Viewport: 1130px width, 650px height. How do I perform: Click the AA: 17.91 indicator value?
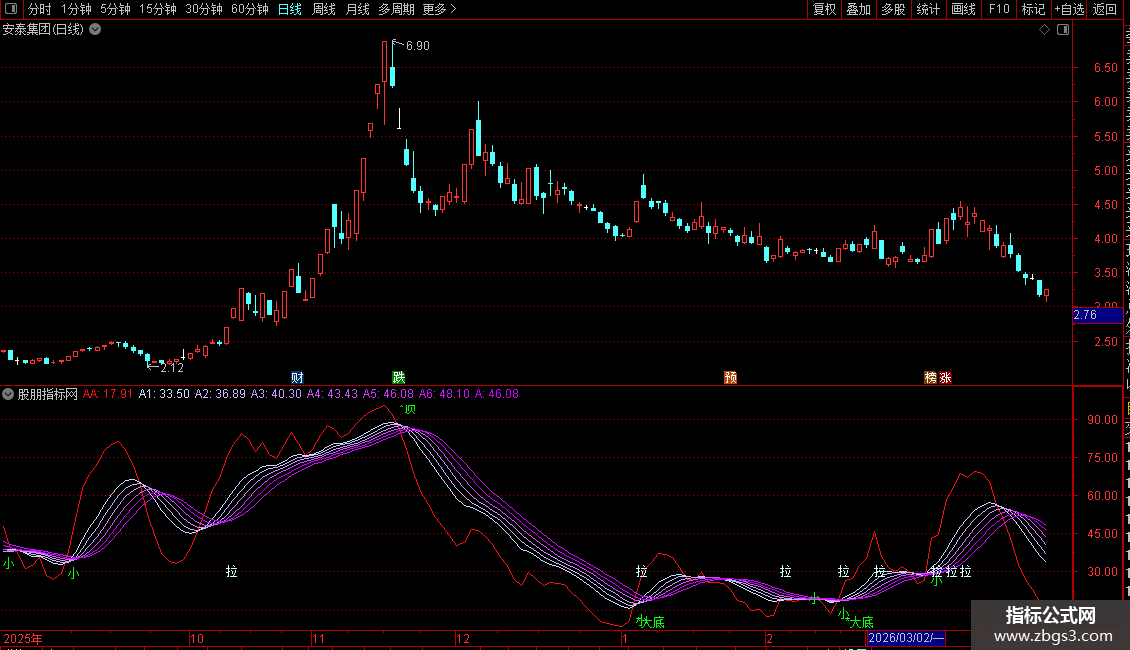(x=107, y=394)
